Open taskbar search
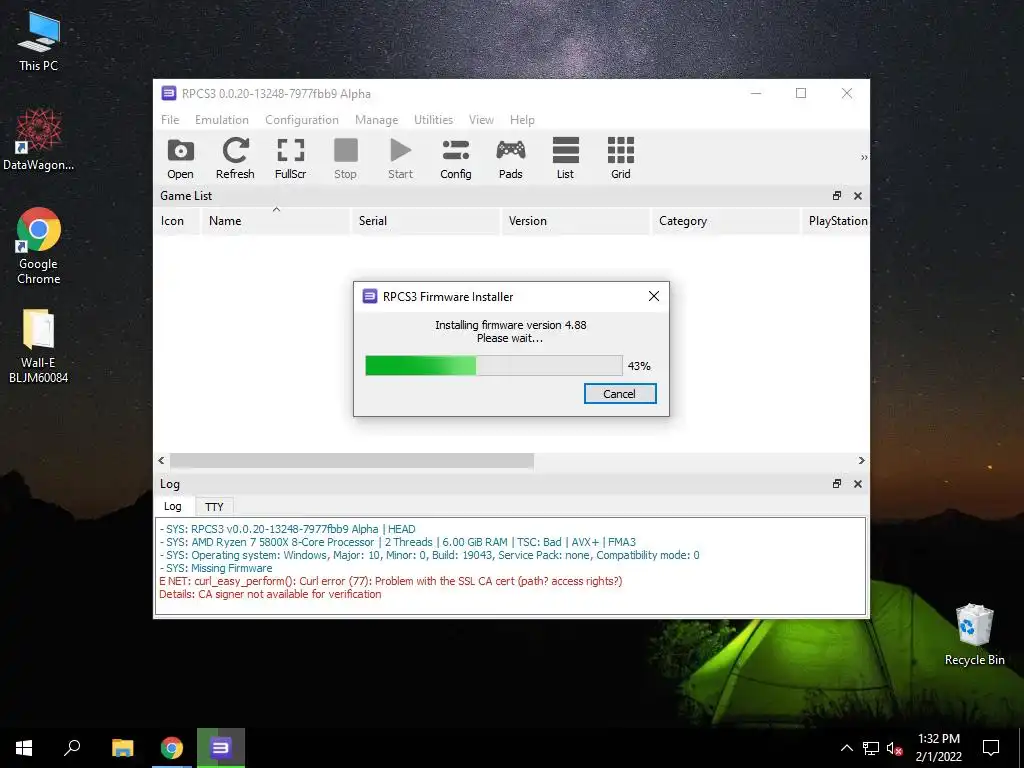The height and width of the screenshot is (768, 1024). click(x=72, y=748)
